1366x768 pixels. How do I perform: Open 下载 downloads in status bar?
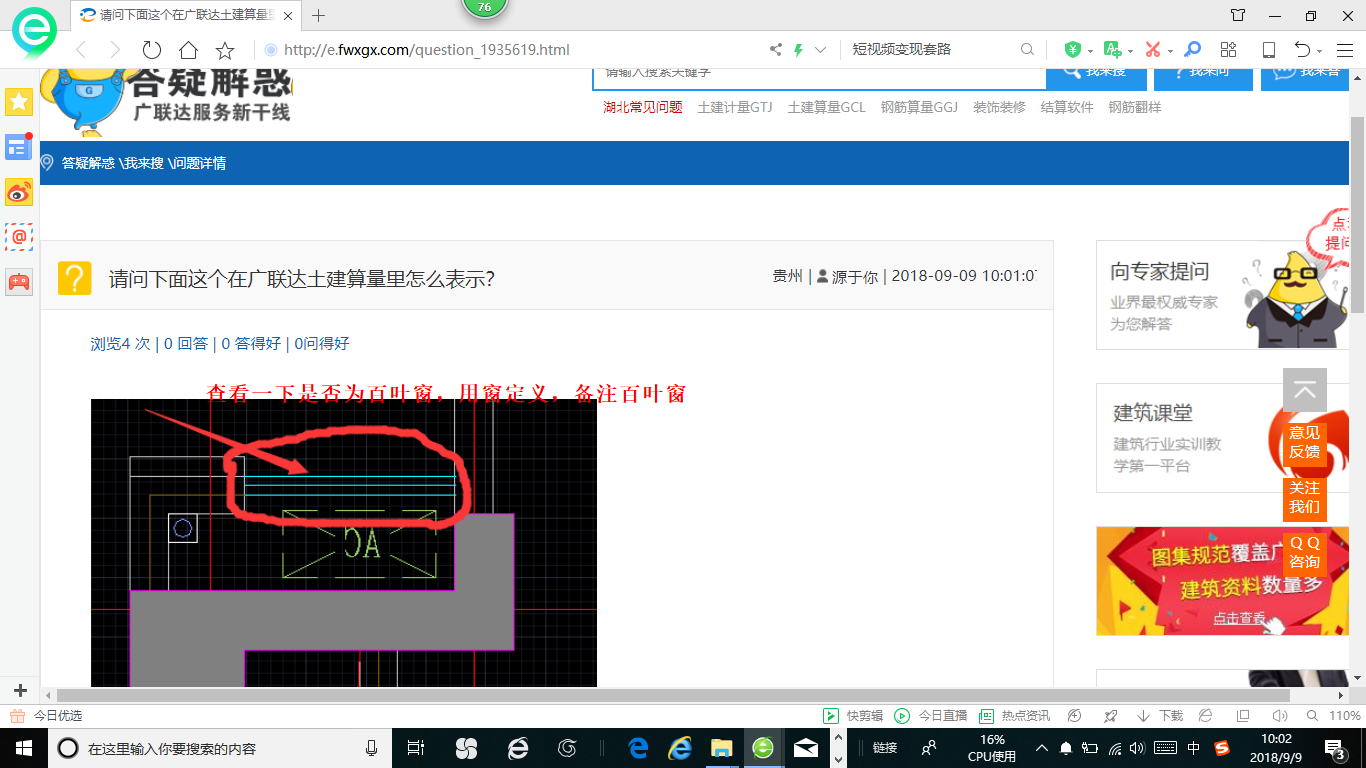1160,716
